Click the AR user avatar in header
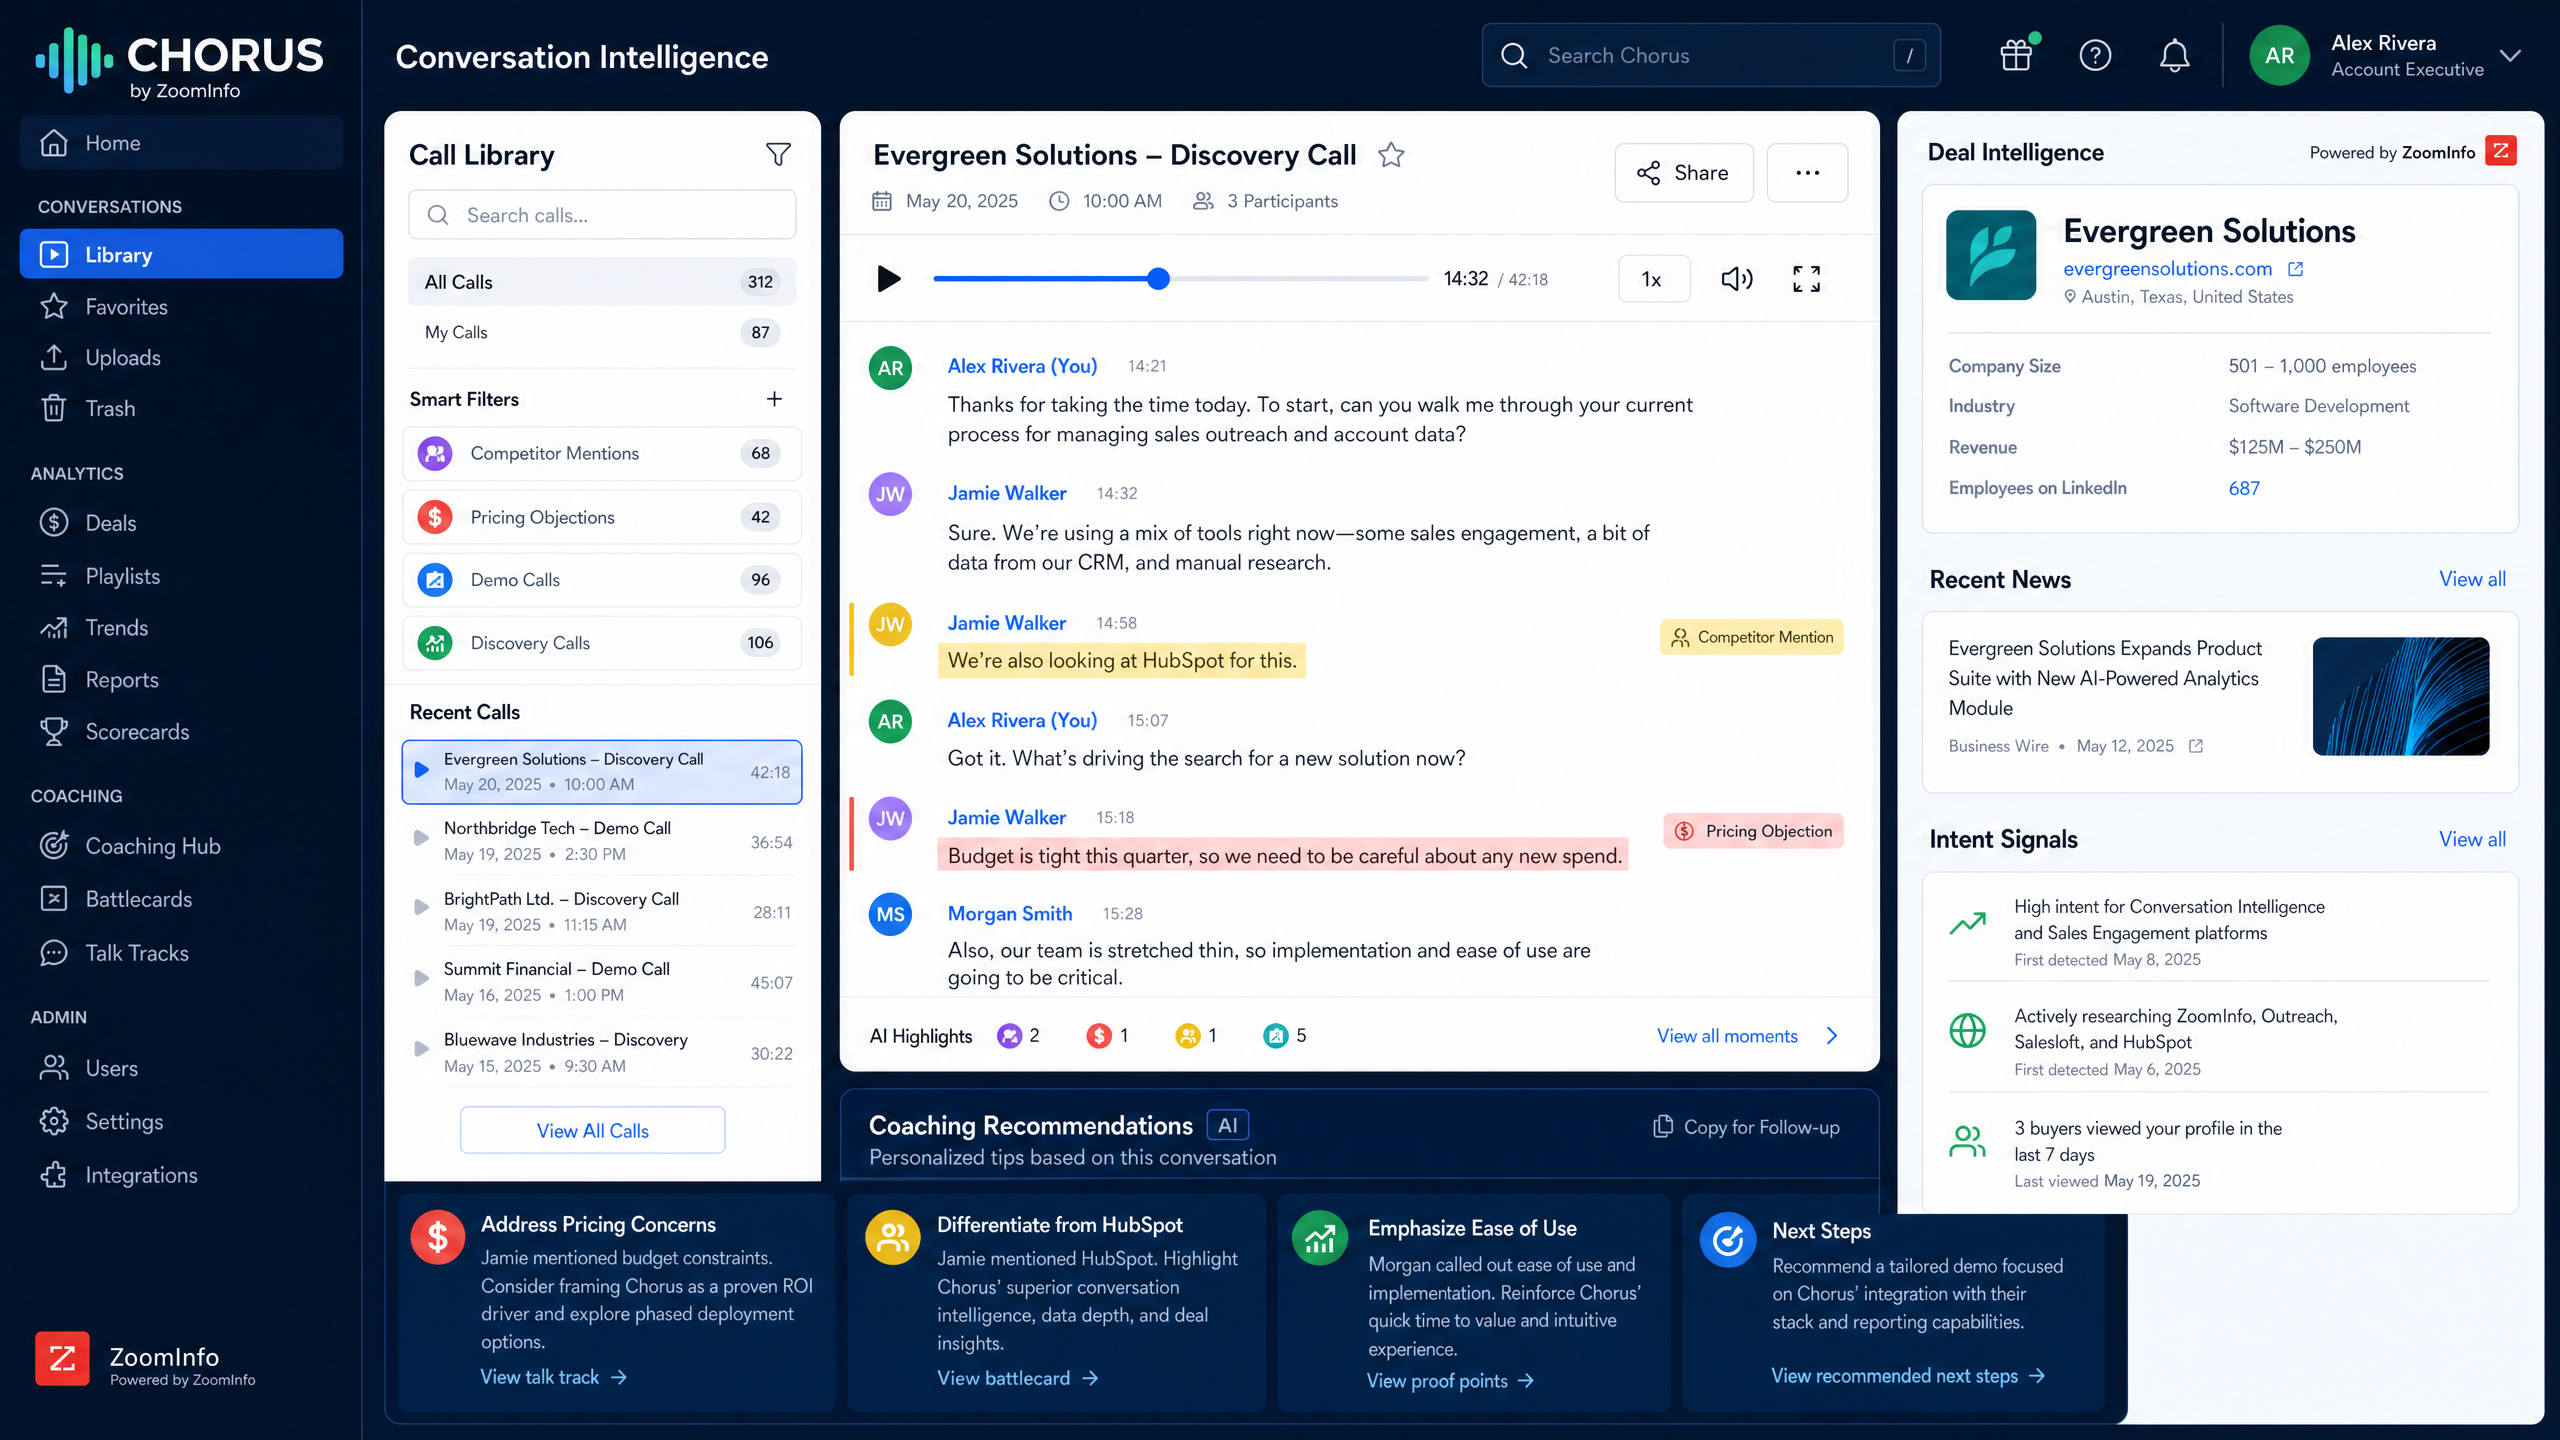2560x1440 pixels. pos(2279,55)
